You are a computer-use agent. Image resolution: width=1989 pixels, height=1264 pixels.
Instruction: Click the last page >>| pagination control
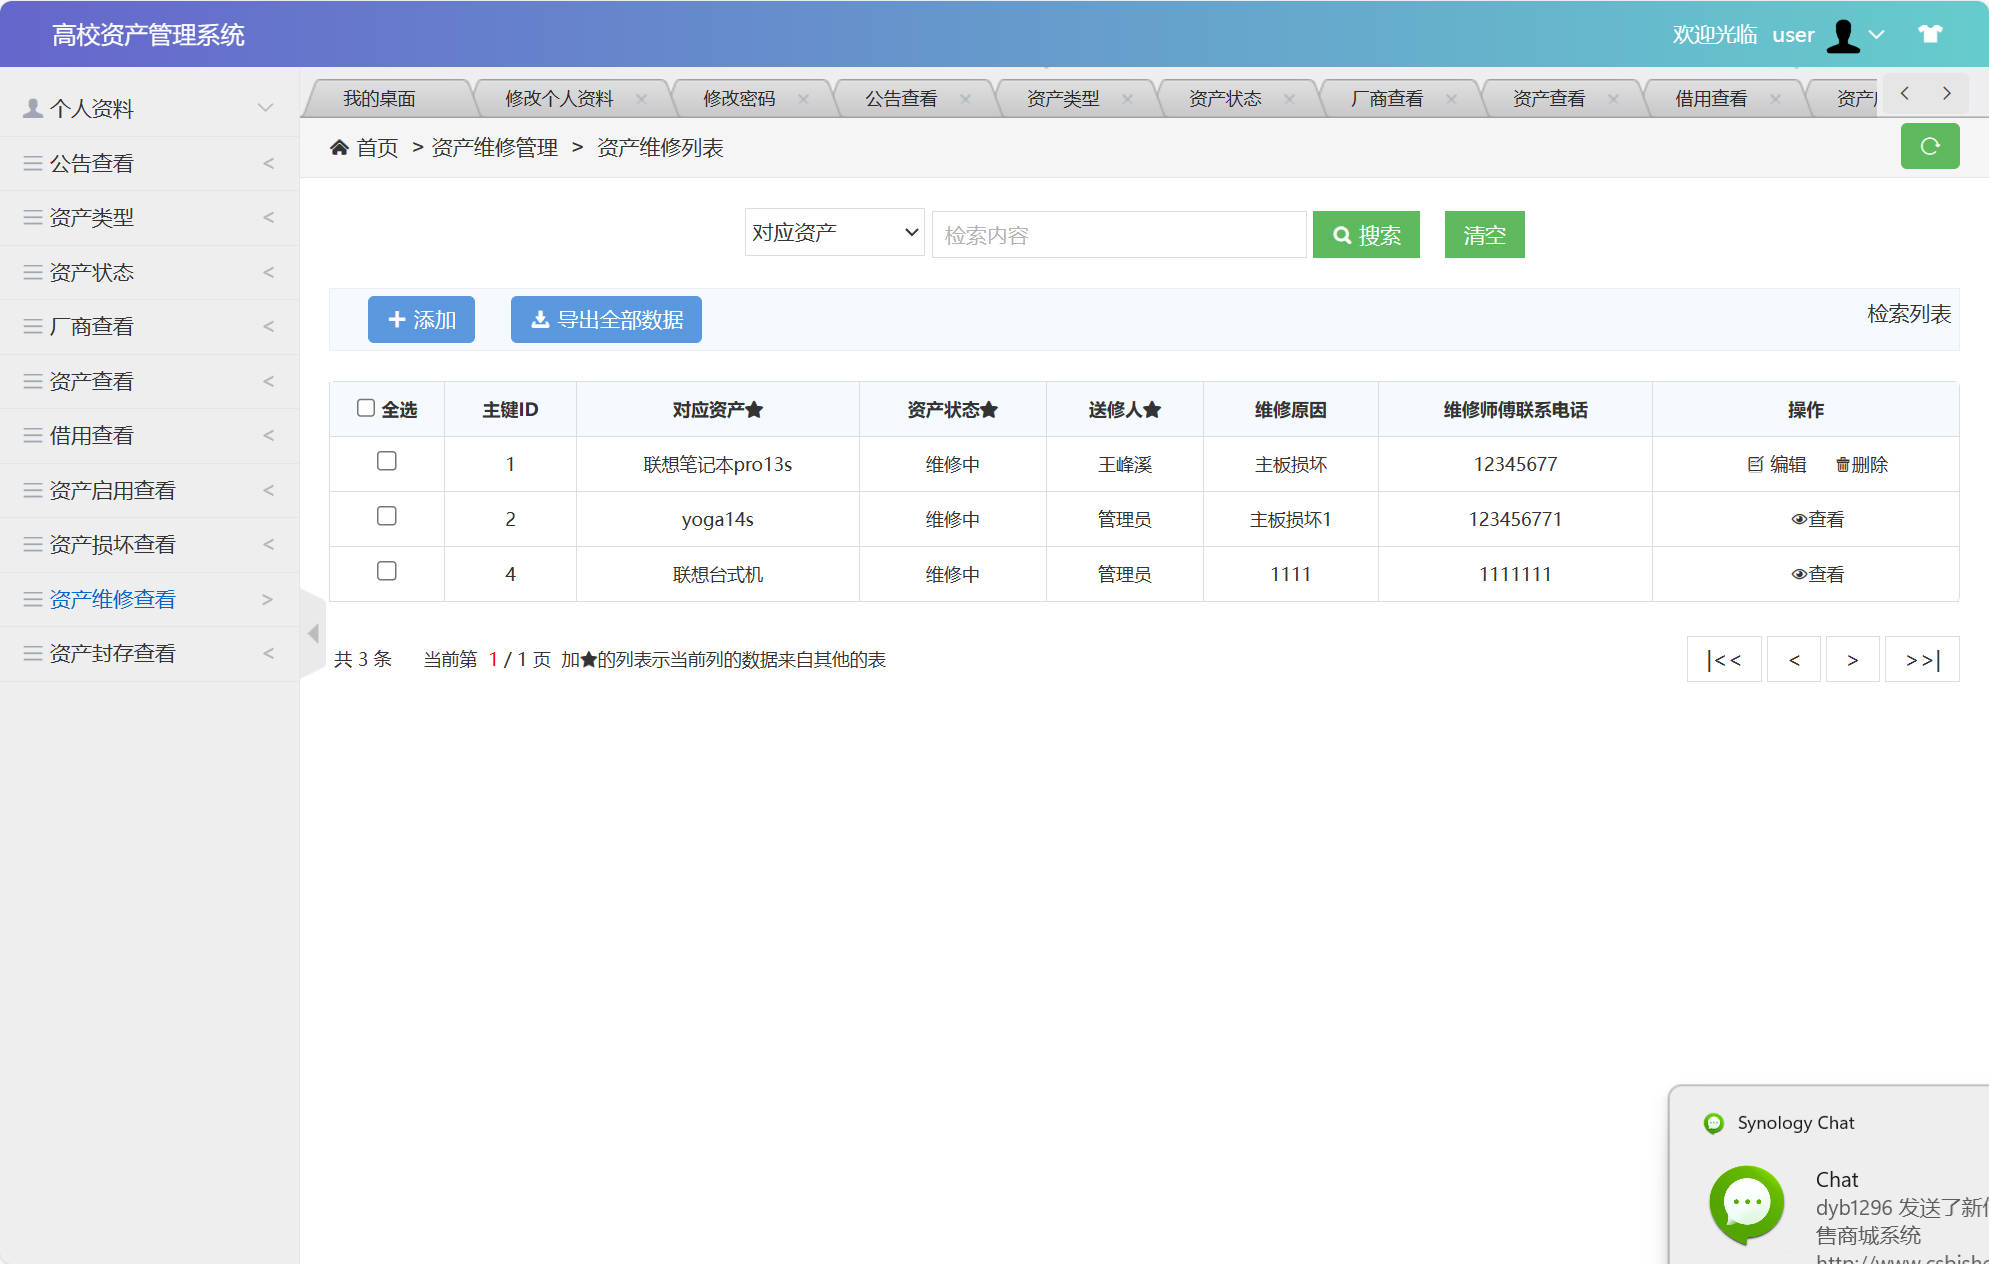pos(1921,659)
